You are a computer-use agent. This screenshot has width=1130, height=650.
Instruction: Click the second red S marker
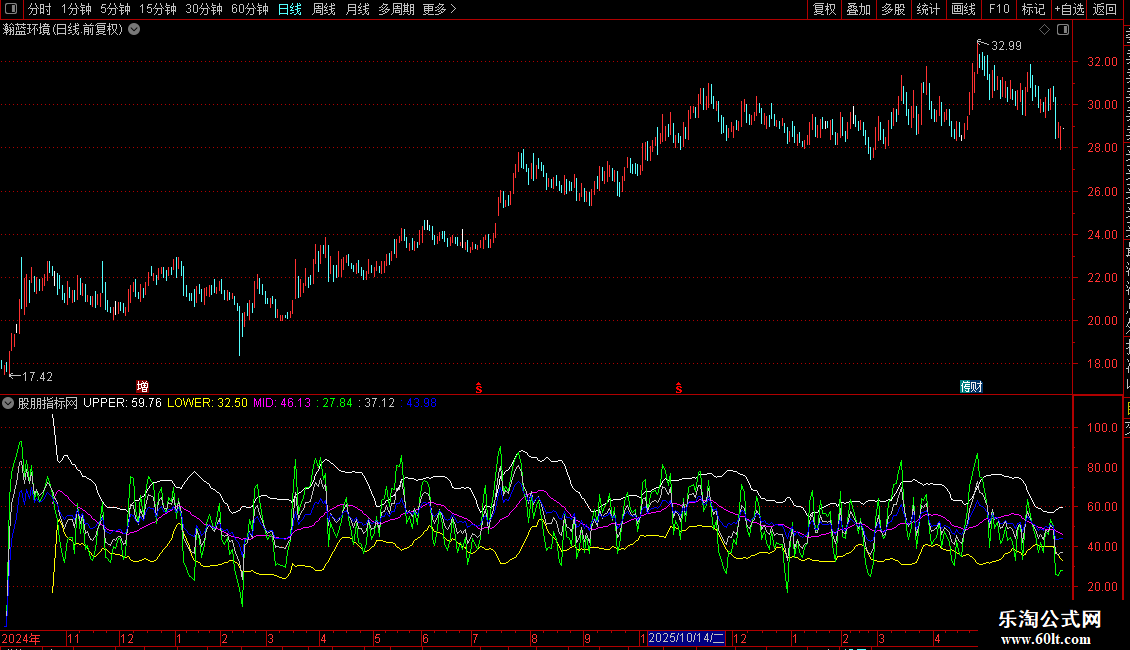679,388
